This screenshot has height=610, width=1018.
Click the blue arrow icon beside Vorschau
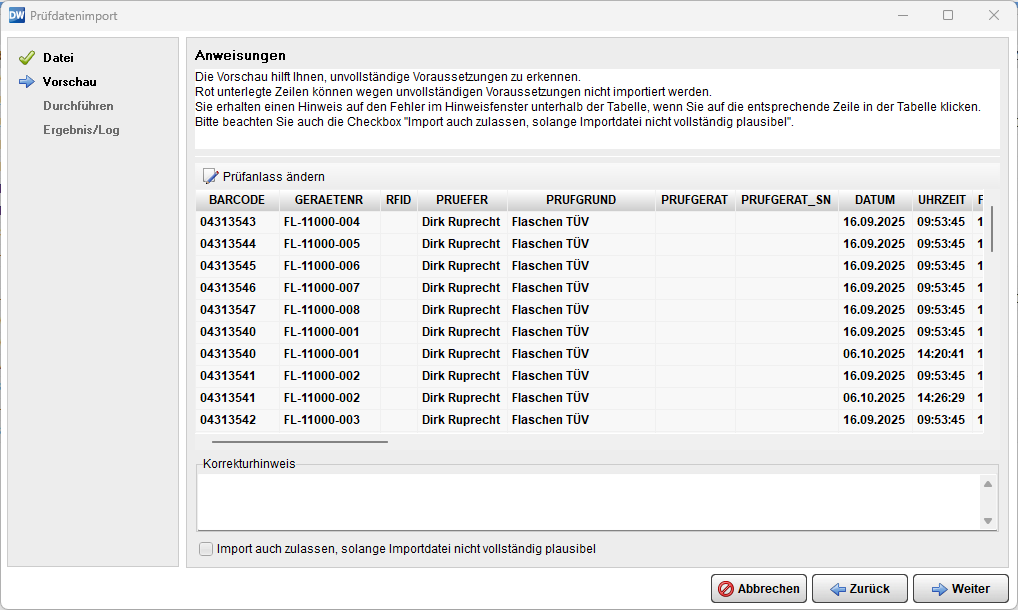click(27, 82)
